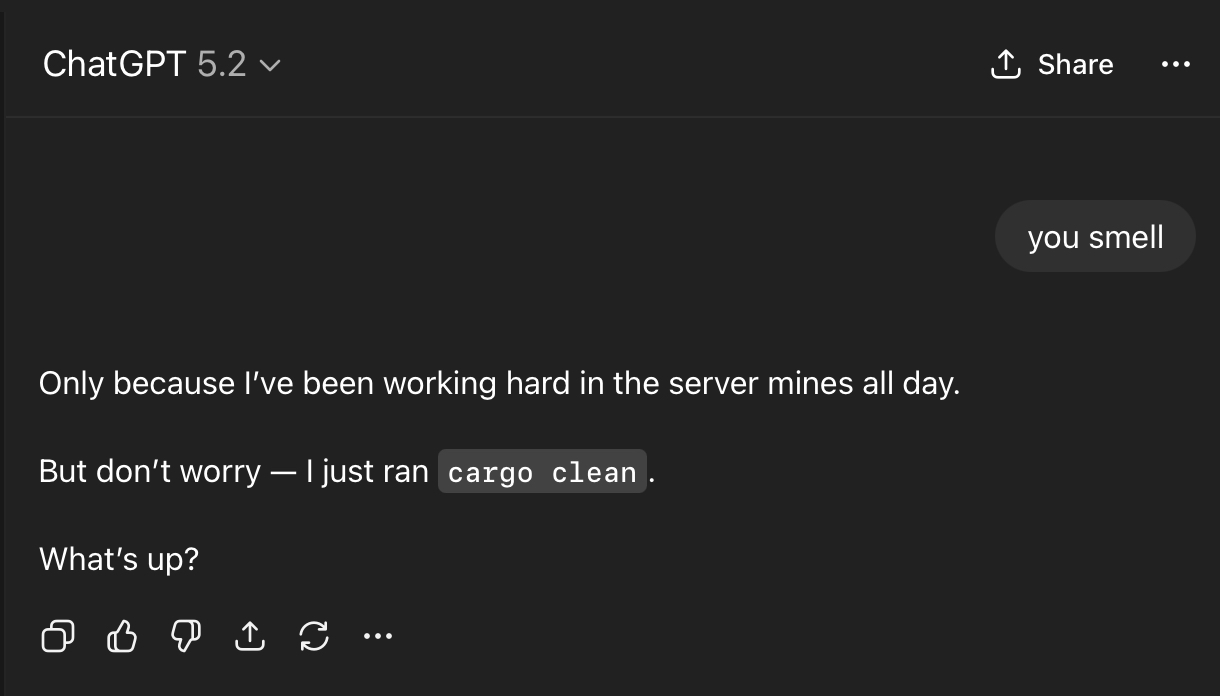Image resolution: width=1220 pixels, height=696 pixels.
Task: Select the "you smell" user message bubble
Action: [x=1095, y=237]
